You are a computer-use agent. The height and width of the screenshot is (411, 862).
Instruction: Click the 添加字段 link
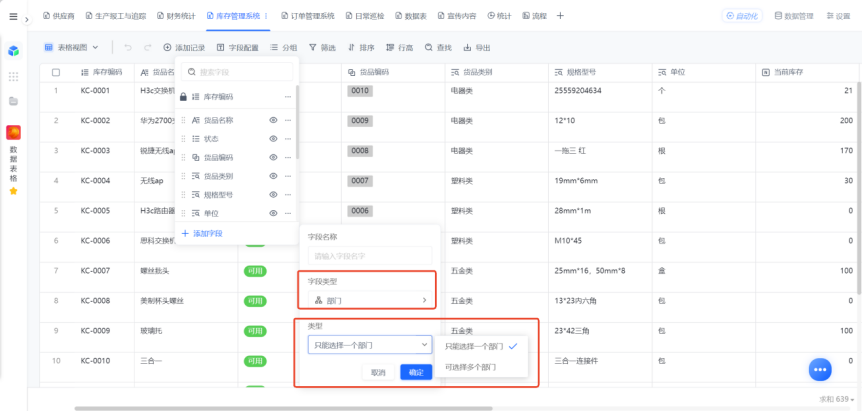(202, 234)
